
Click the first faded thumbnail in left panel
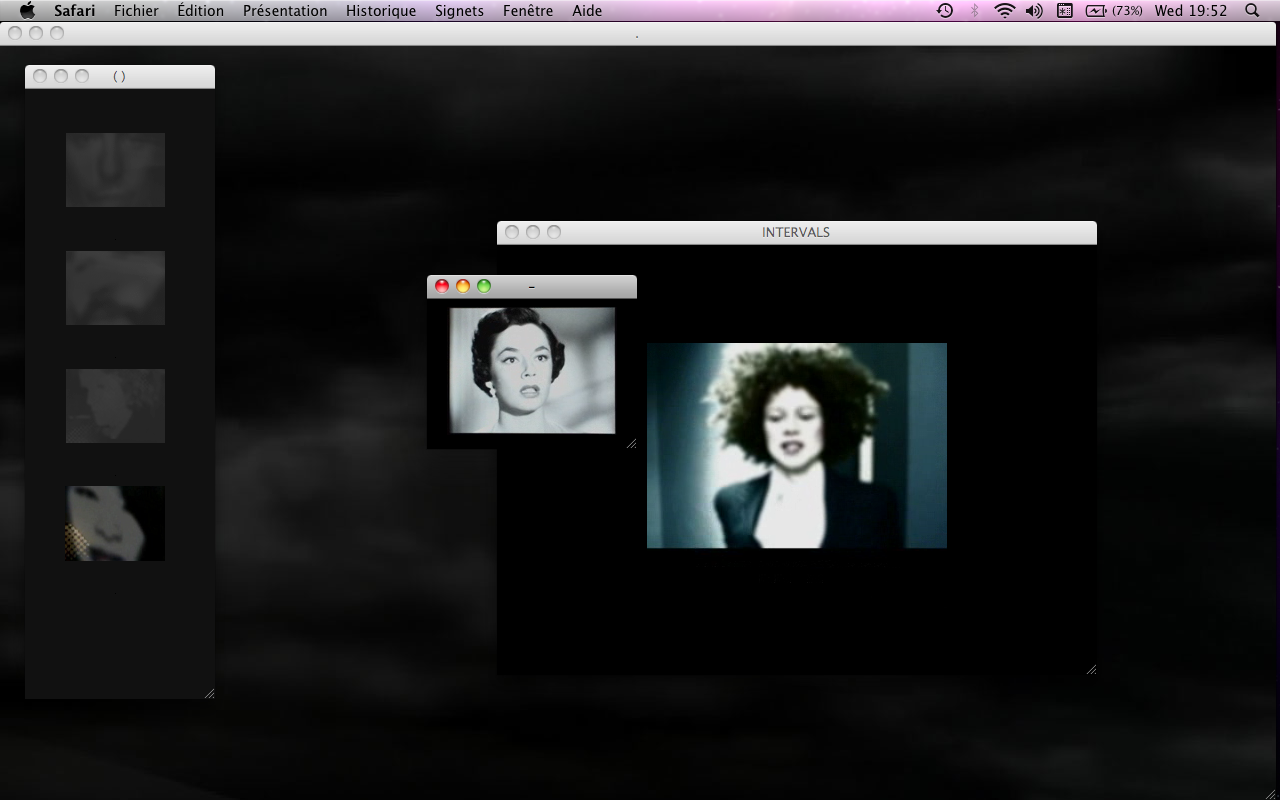pos(115,170)
